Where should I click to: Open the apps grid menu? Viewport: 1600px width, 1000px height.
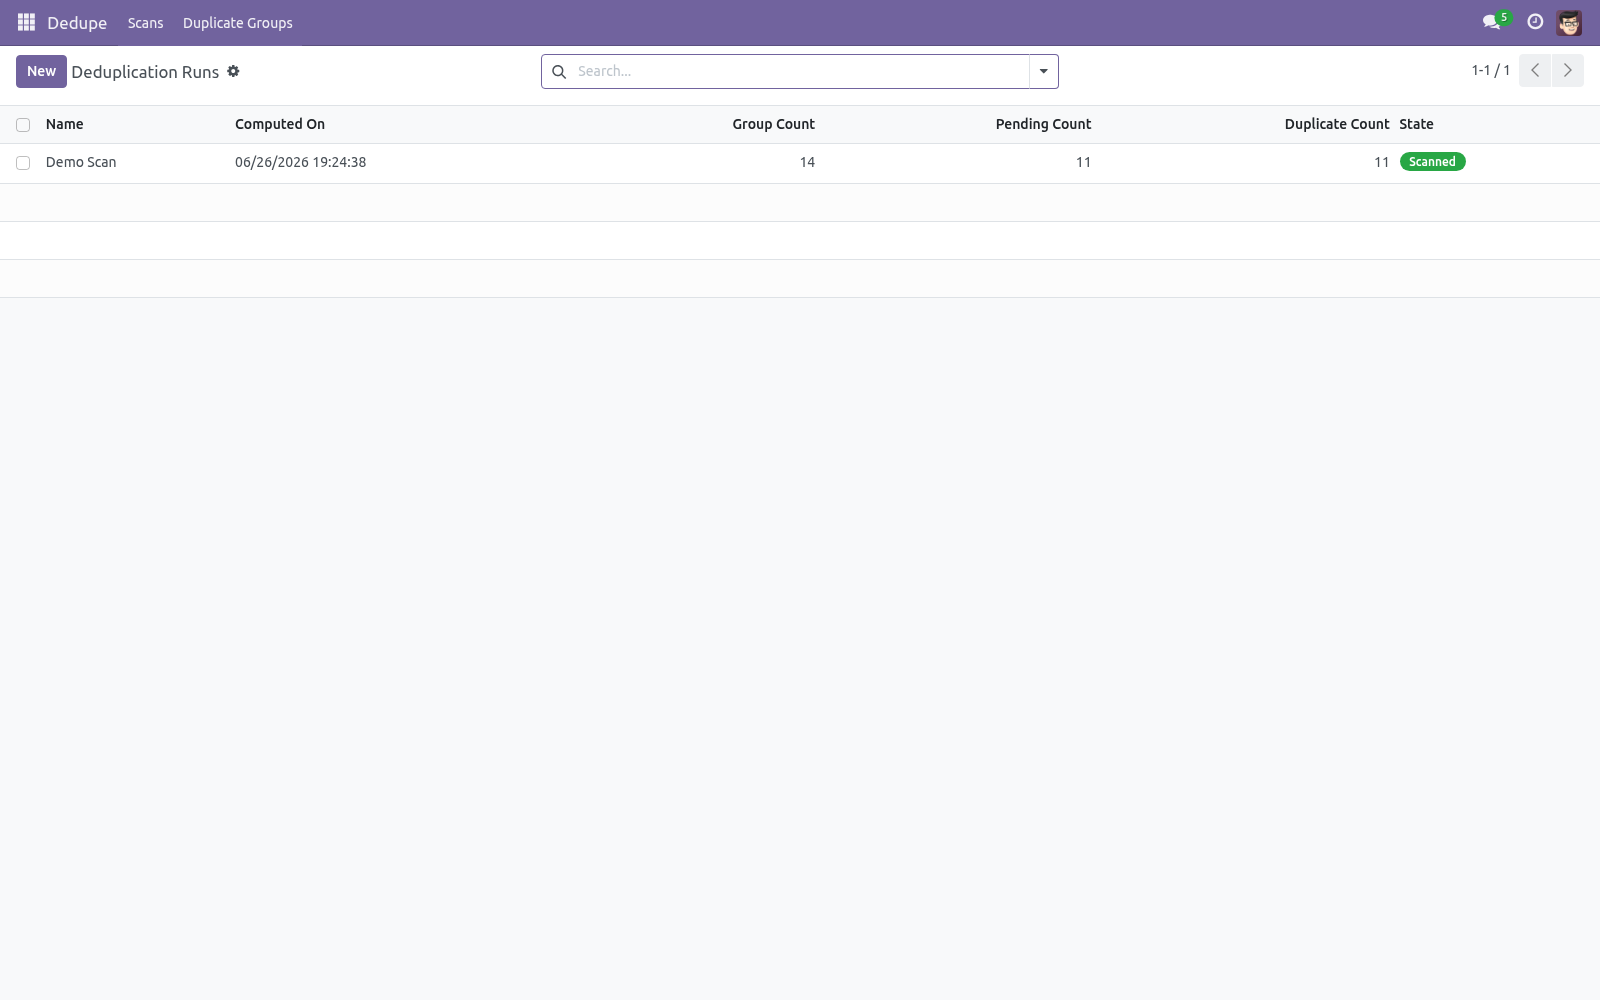tap(26, 22)
